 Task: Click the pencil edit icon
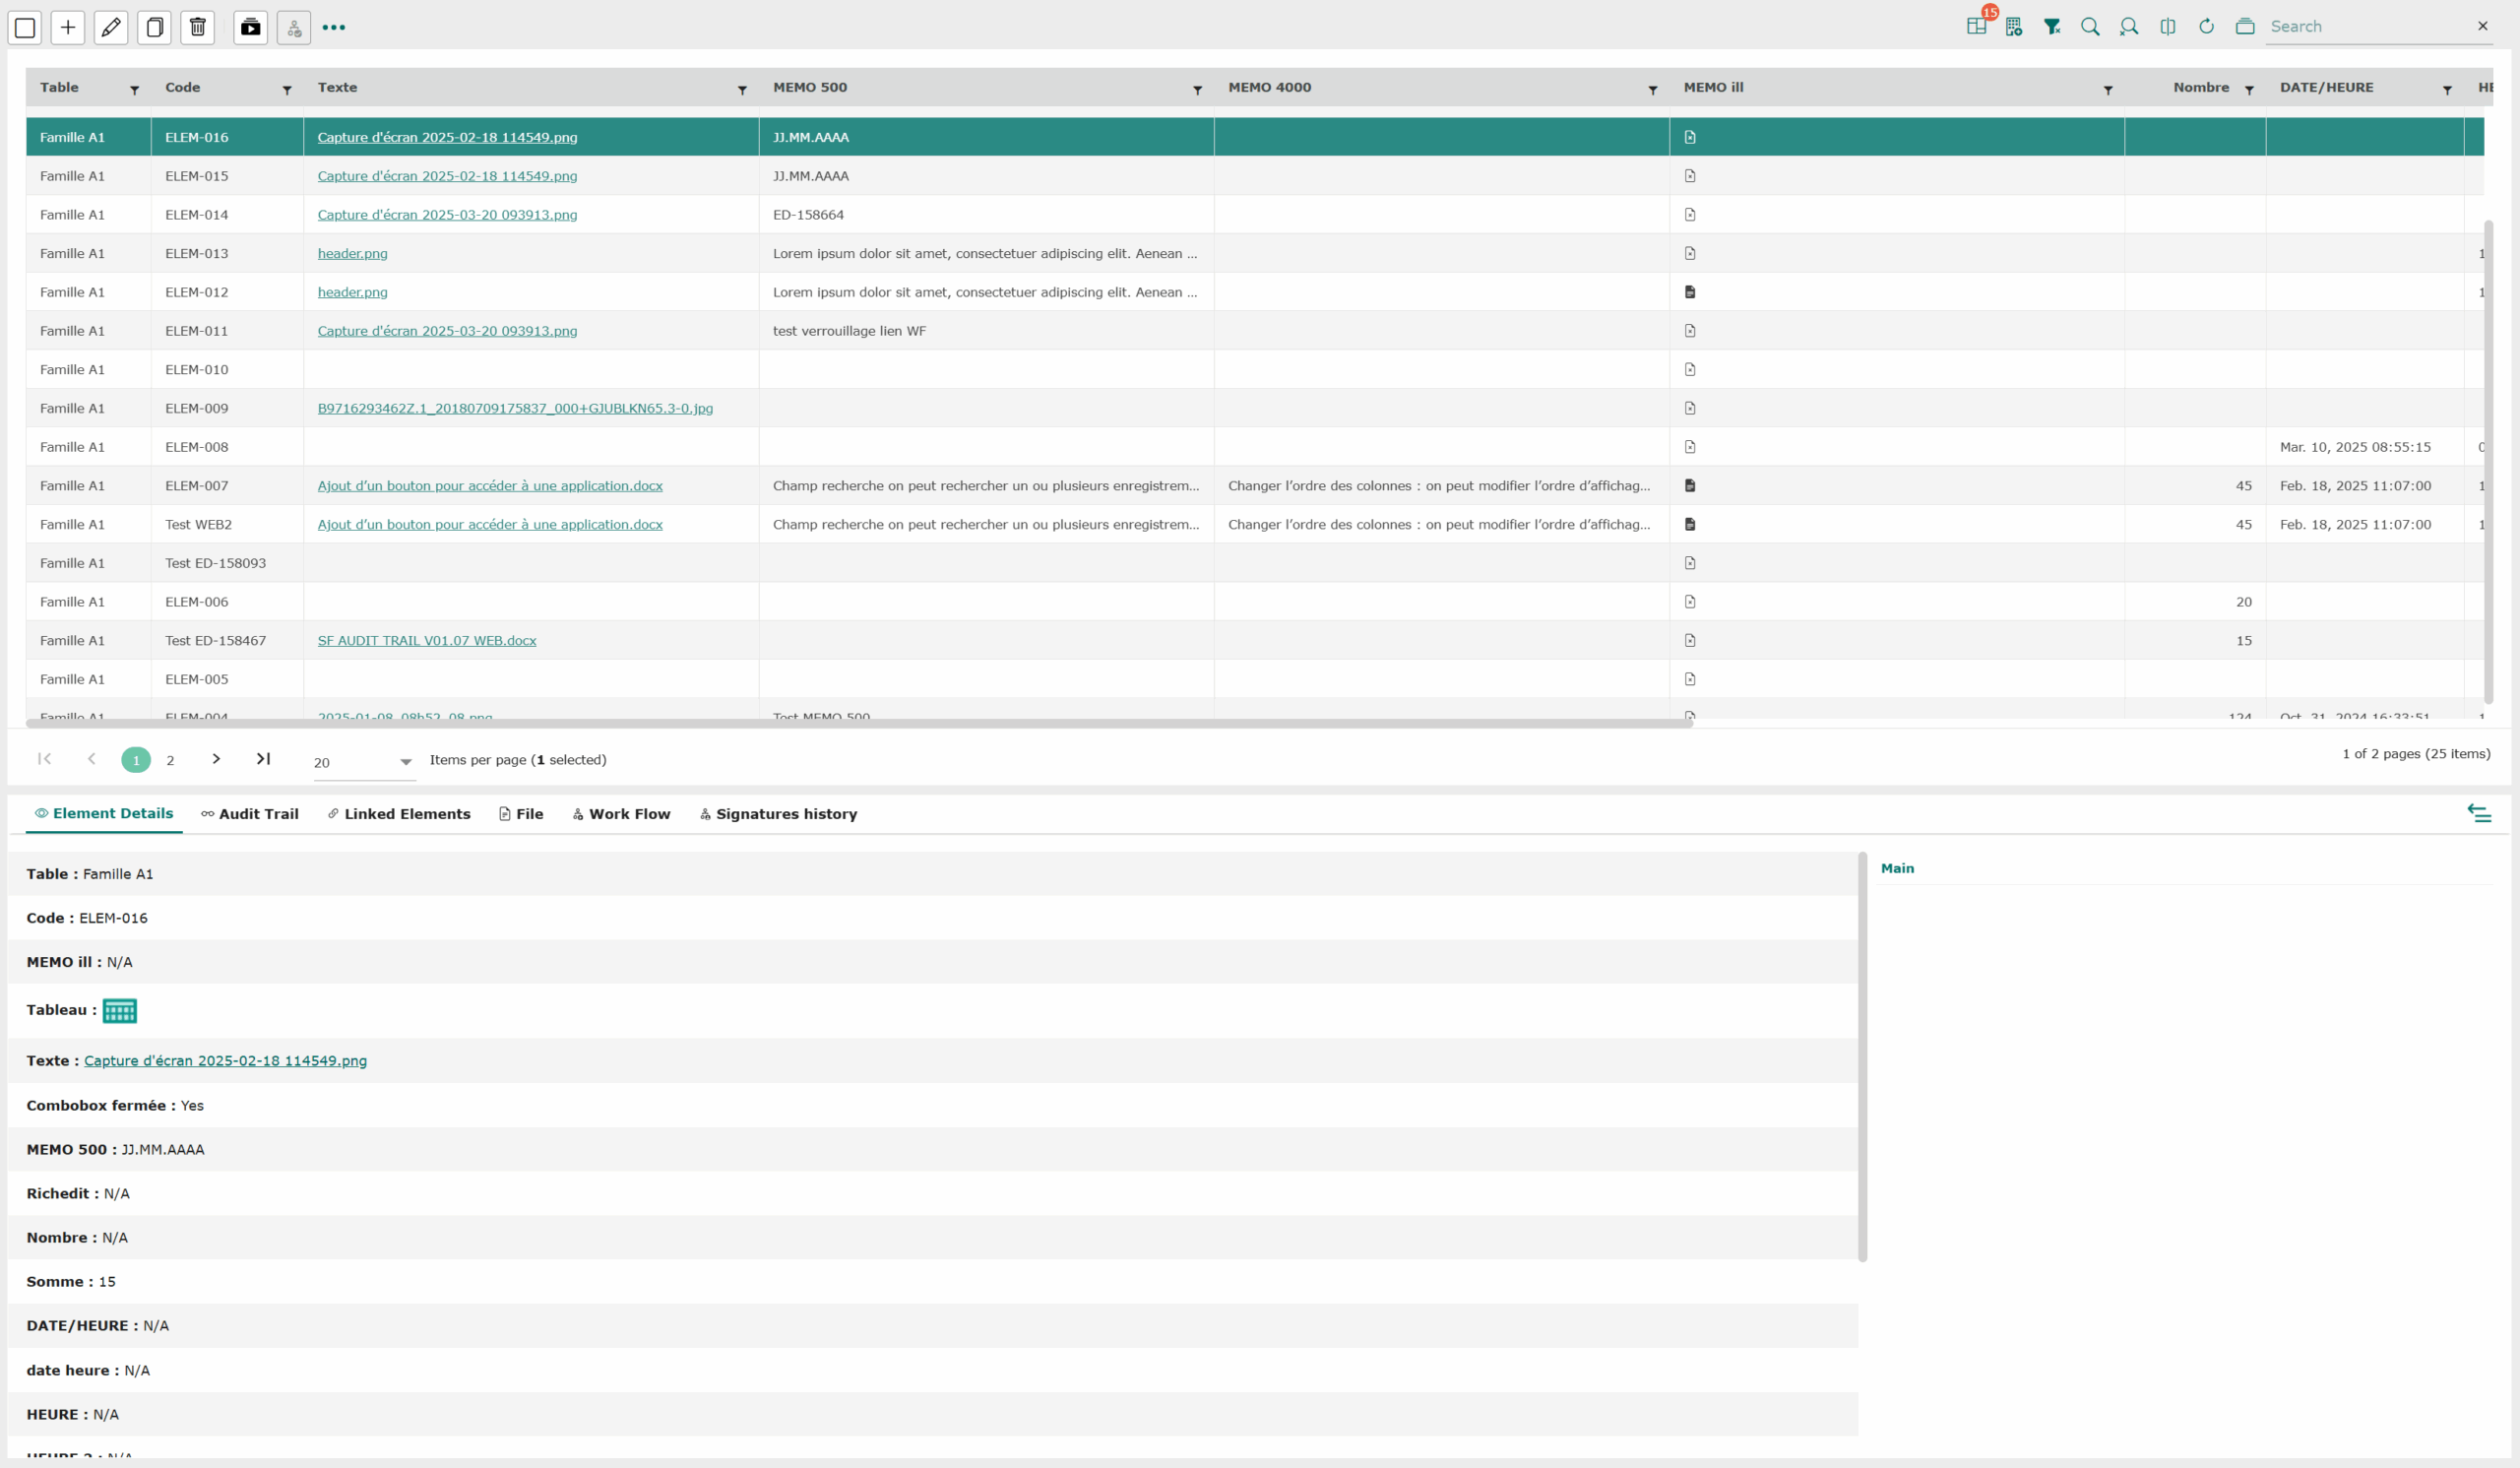point(111,27)
